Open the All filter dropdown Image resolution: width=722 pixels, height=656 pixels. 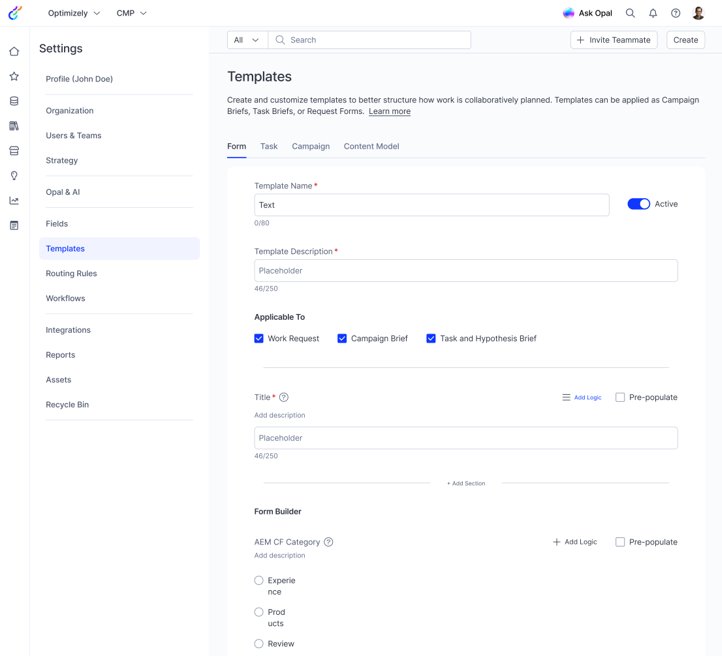point(246,40)
